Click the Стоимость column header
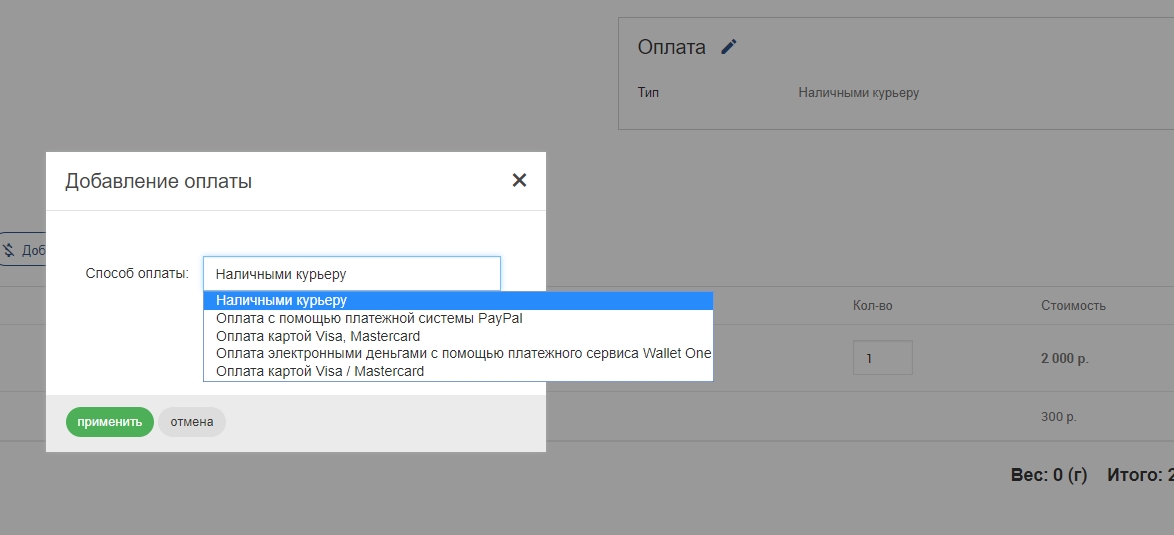 (x=1073, y=306)
